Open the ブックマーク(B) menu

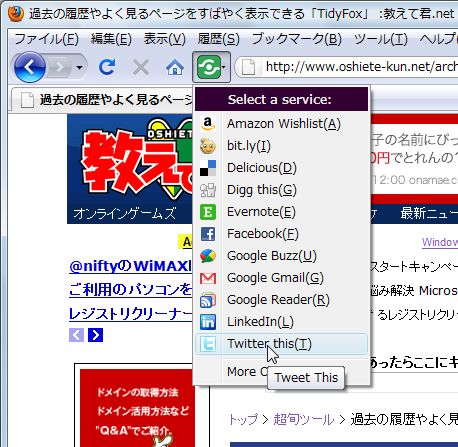[297, 39]
